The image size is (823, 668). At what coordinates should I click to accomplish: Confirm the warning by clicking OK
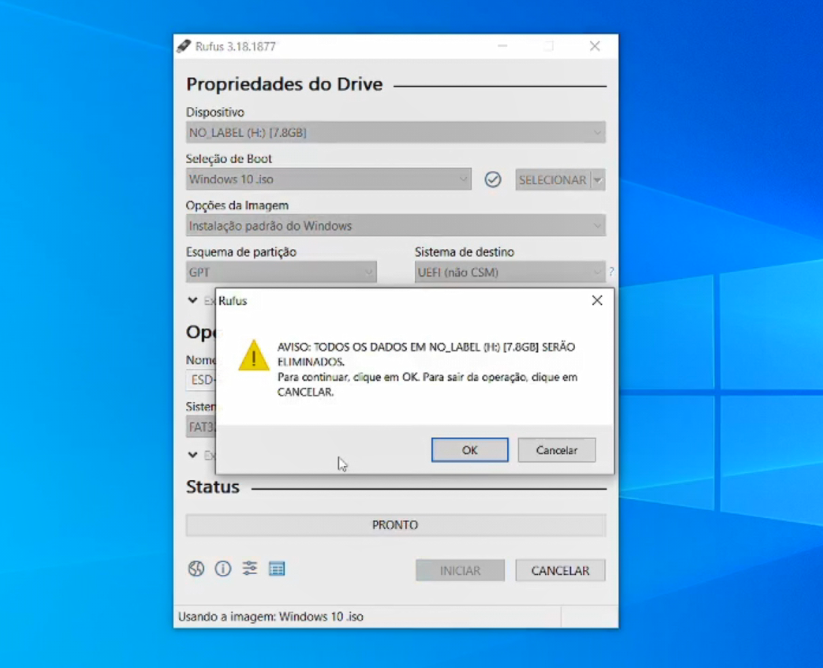tap(470, 450)
